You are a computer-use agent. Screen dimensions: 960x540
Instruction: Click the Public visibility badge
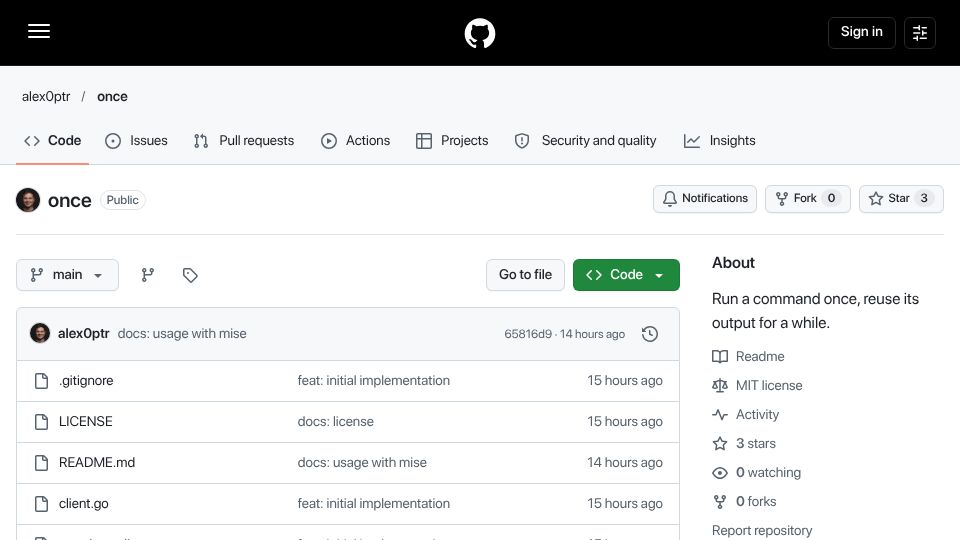click(x=122, y=200)
